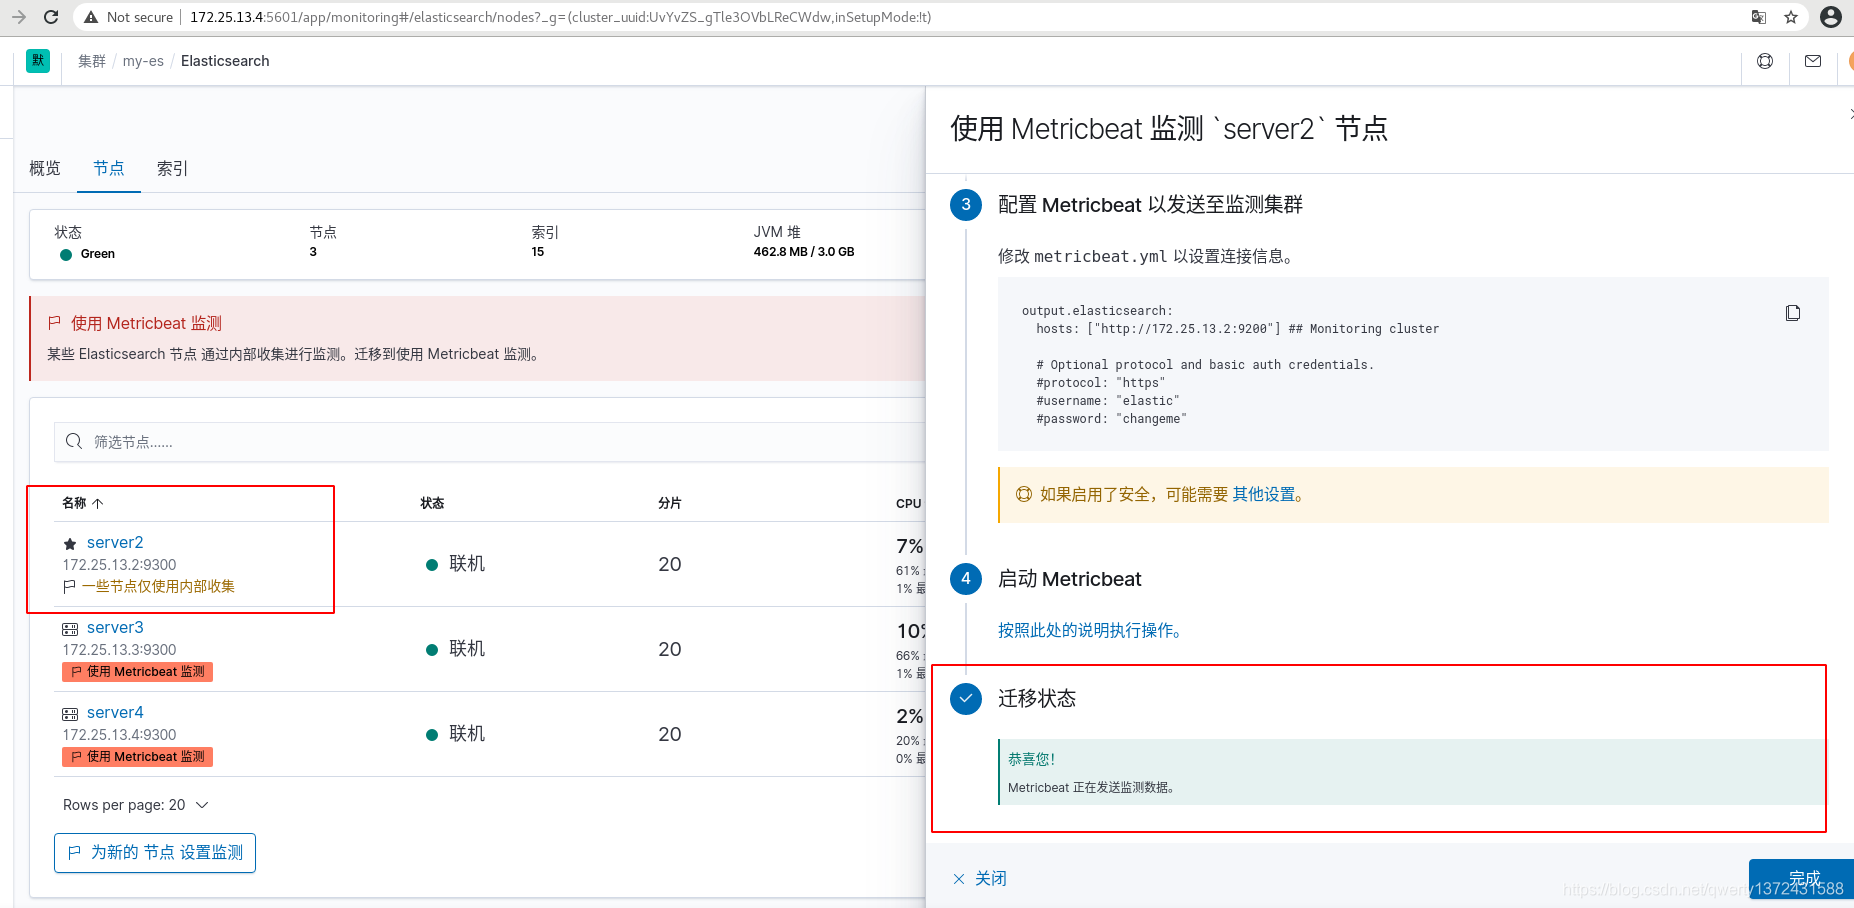1854x908 pixels.
Task: Focus the 筛选节点 search field
Action: (490, 442)
